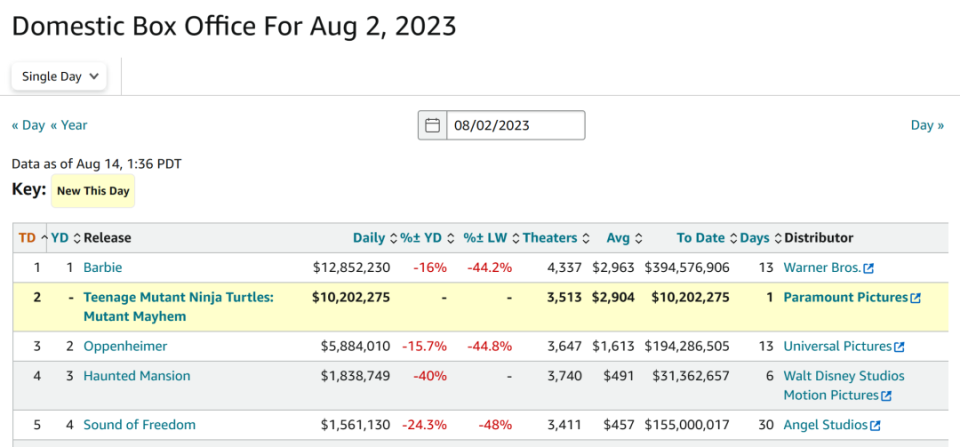Image resolution: width=960 pixels, height=447 pixels.
Task: Click the calendar icon beside the date
Action: (x=433, y=126)
